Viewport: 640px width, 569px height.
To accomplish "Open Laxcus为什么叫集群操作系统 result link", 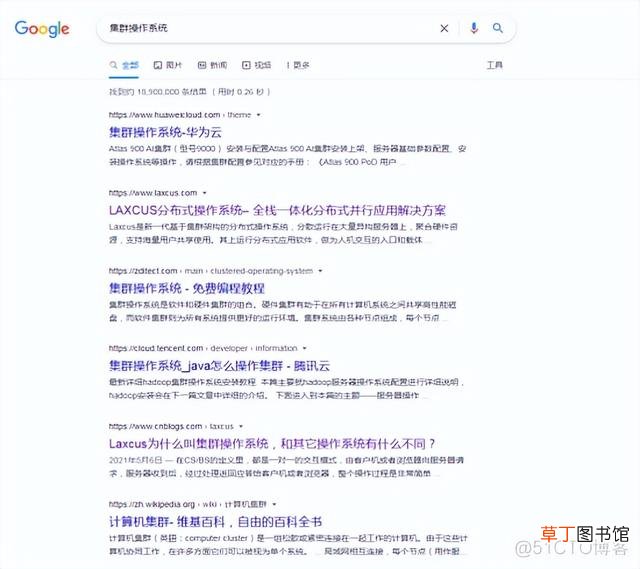I will pyautogui.click(x=272, y=444).
